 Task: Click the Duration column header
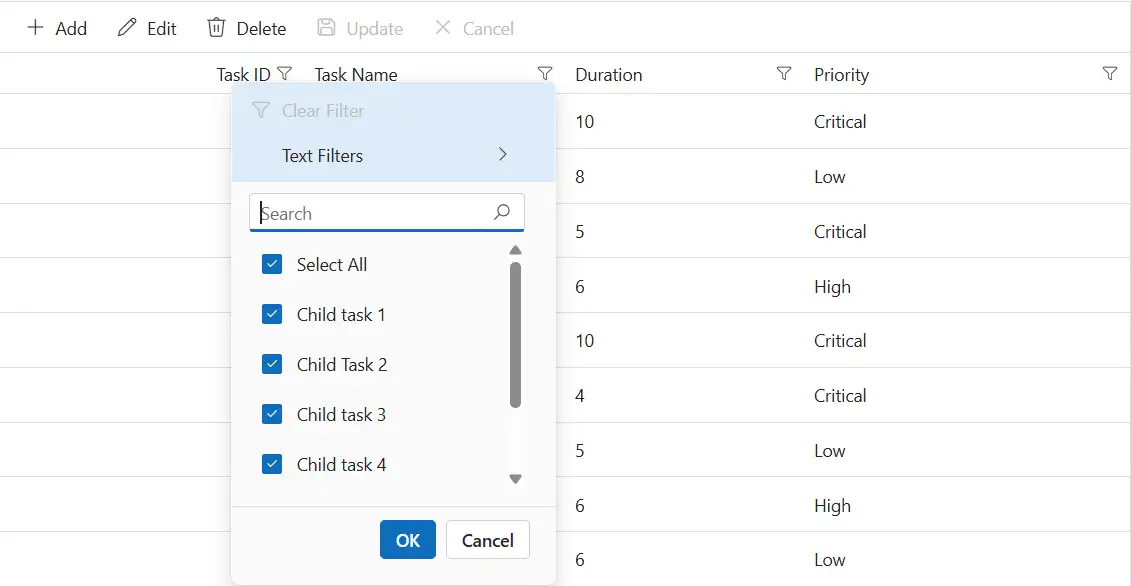609,74
